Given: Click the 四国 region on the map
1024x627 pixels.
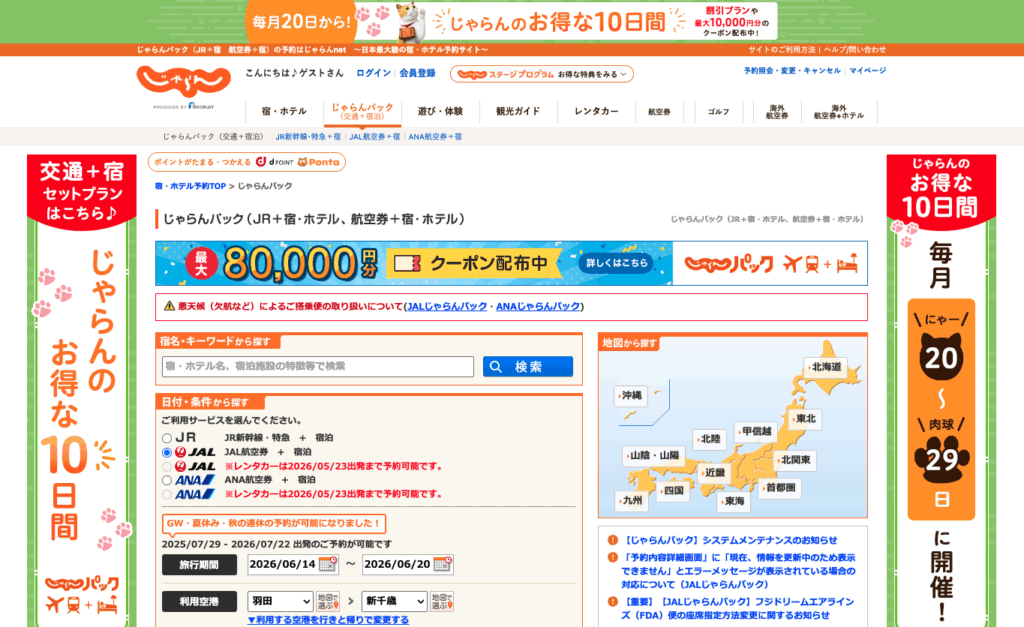Looking at the screenshot, I should point(672,490).
